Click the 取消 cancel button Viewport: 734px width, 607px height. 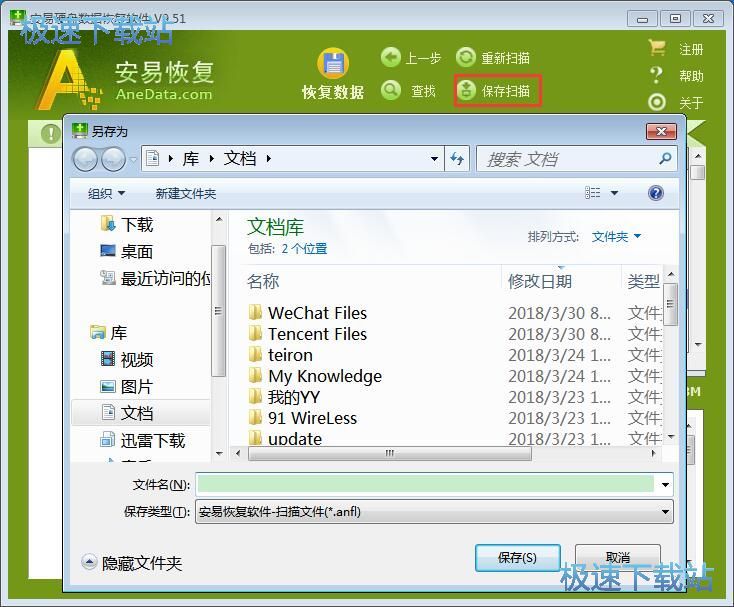coord(618,558)
